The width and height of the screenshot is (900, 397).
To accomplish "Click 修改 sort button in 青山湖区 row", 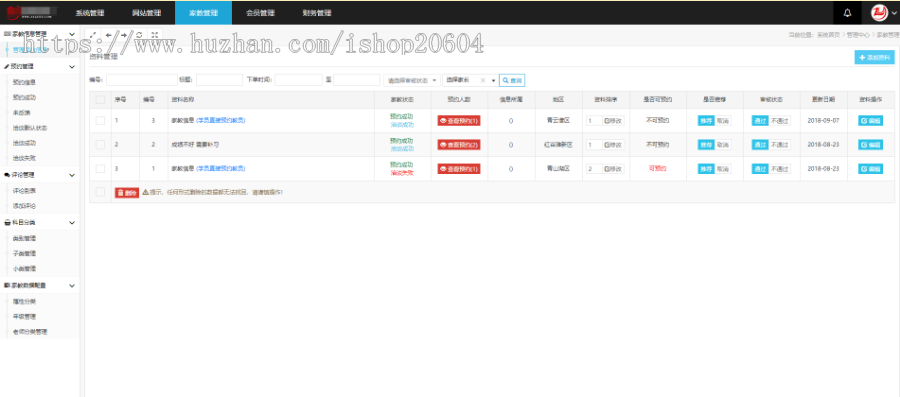I will point(614,169).
